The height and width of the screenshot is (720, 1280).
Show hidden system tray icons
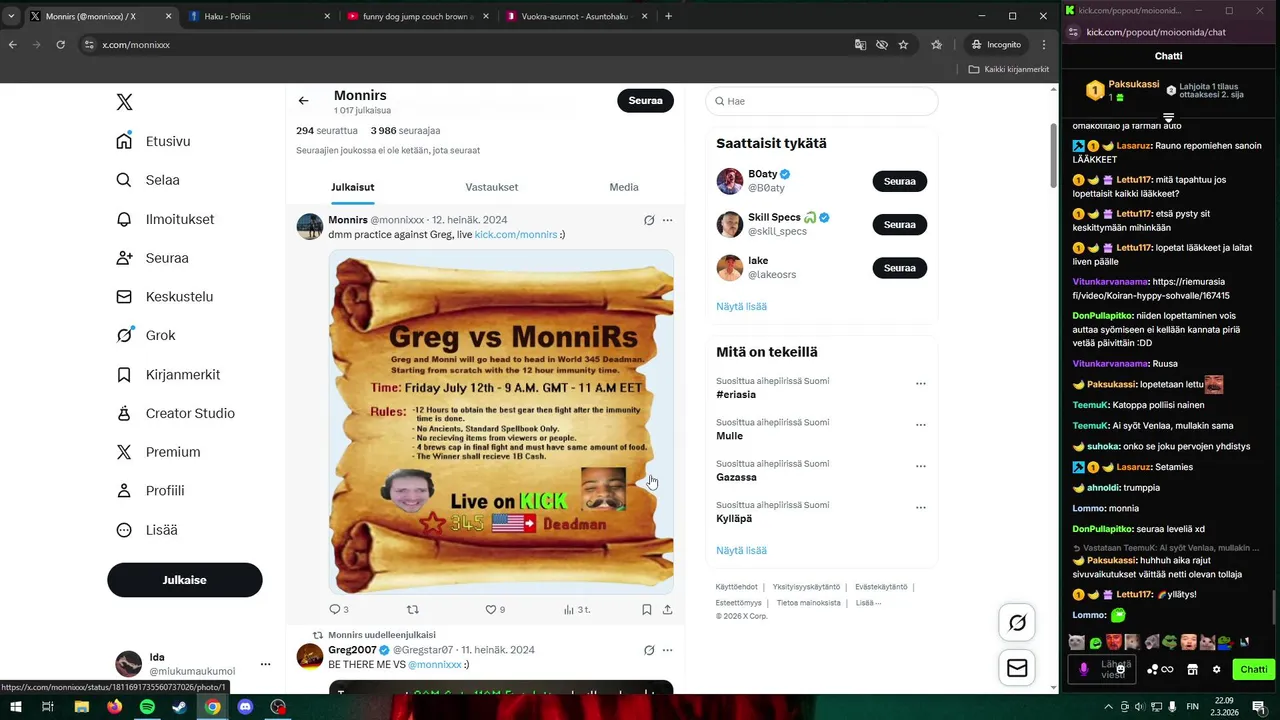click(x=1107, y=707)
